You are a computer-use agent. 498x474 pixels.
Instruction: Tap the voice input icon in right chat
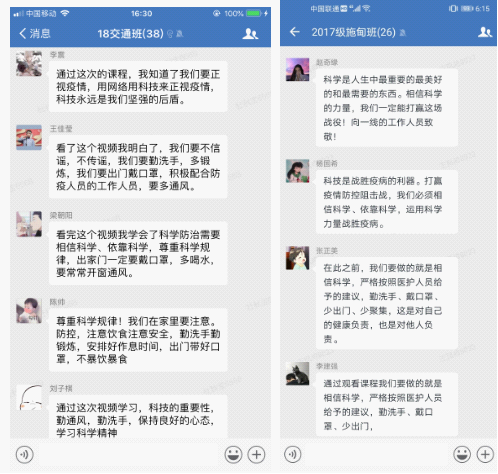[293, 454]
